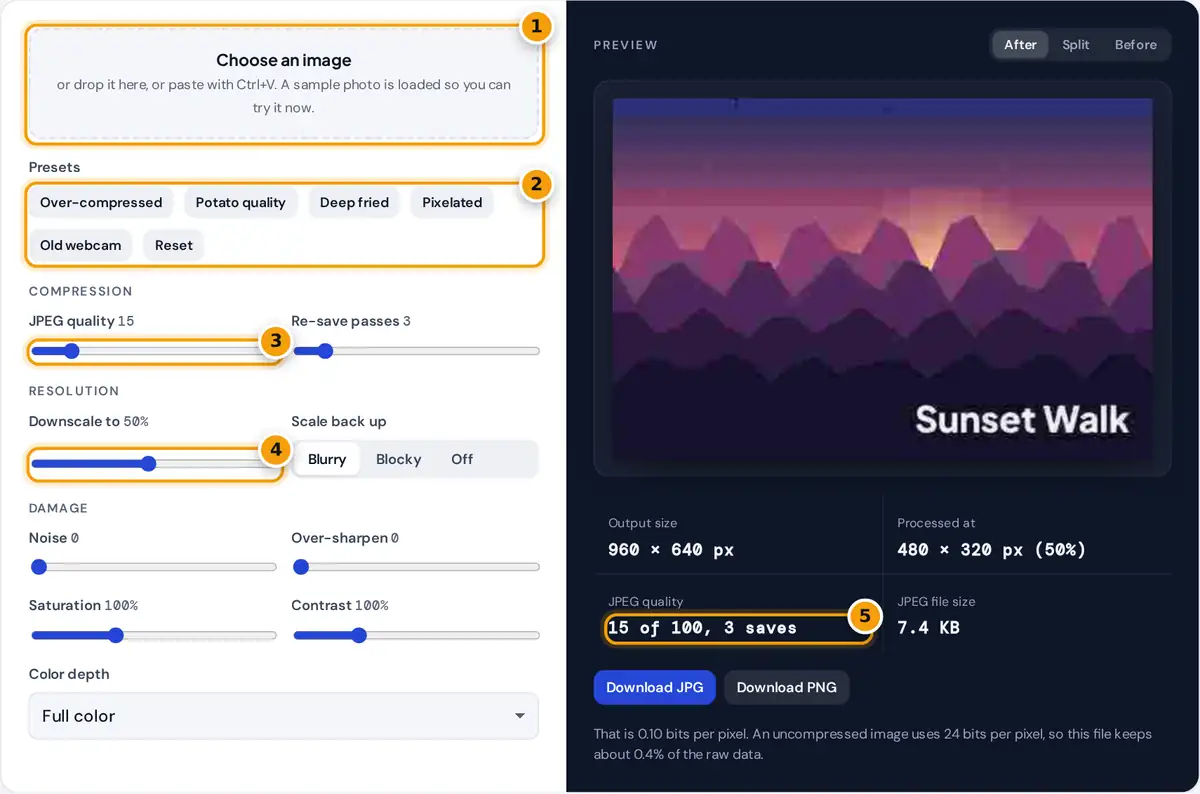The width and height of the screenshot is (1200, 794).
Task: Click the Choose an image drop zone
Action: point(284,83)
